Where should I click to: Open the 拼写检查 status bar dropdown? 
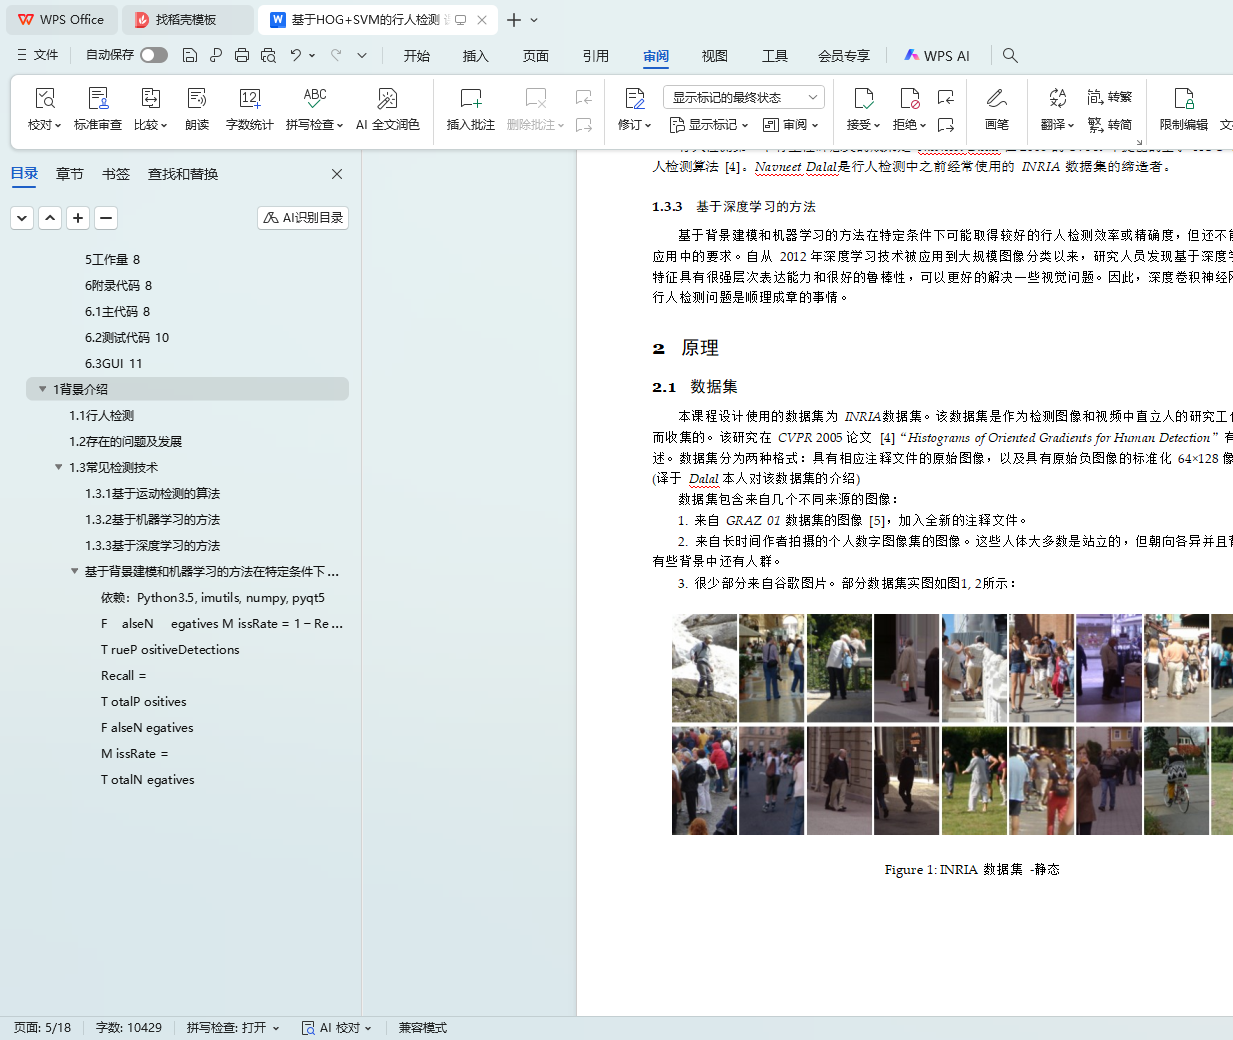click(232, 1028)
